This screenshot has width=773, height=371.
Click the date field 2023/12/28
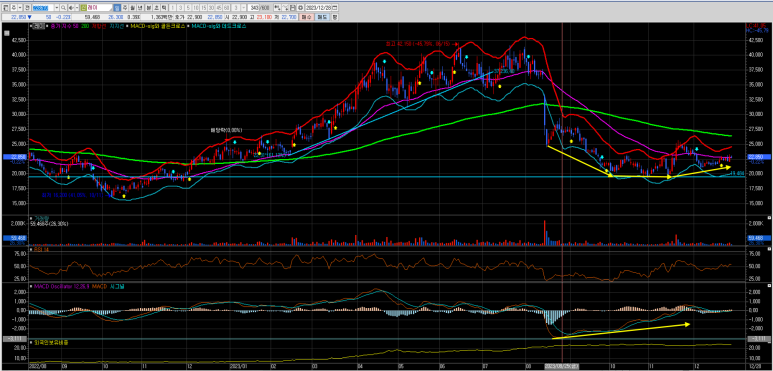click(x=318, y=8)
